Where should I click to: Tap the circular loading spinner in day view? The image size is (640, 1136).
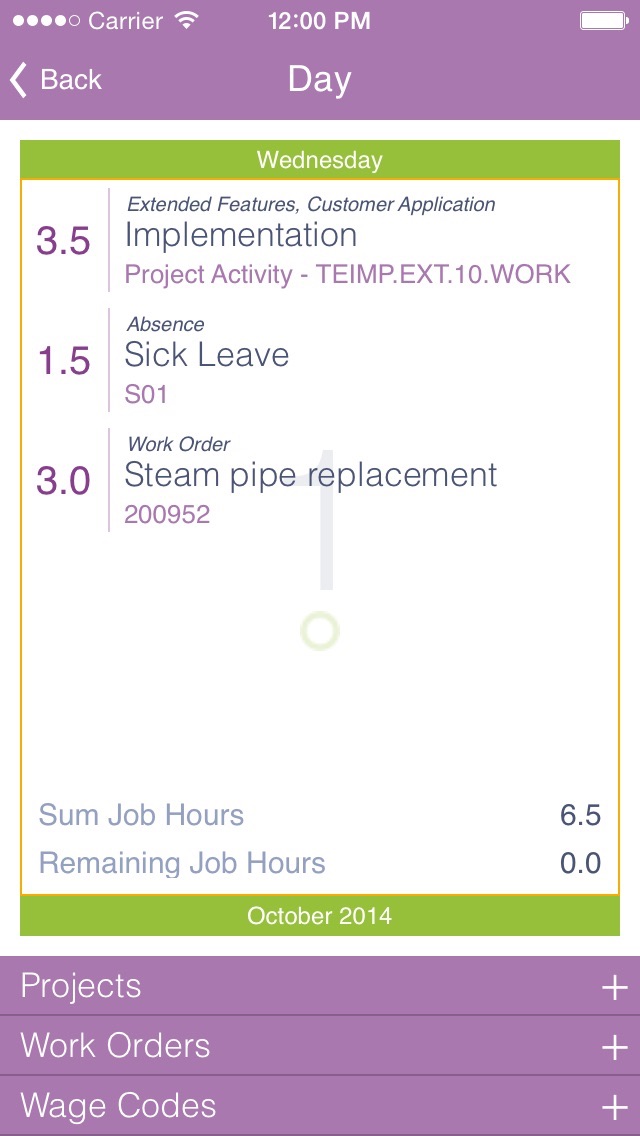pyautogui.click(x=318, y=628)
